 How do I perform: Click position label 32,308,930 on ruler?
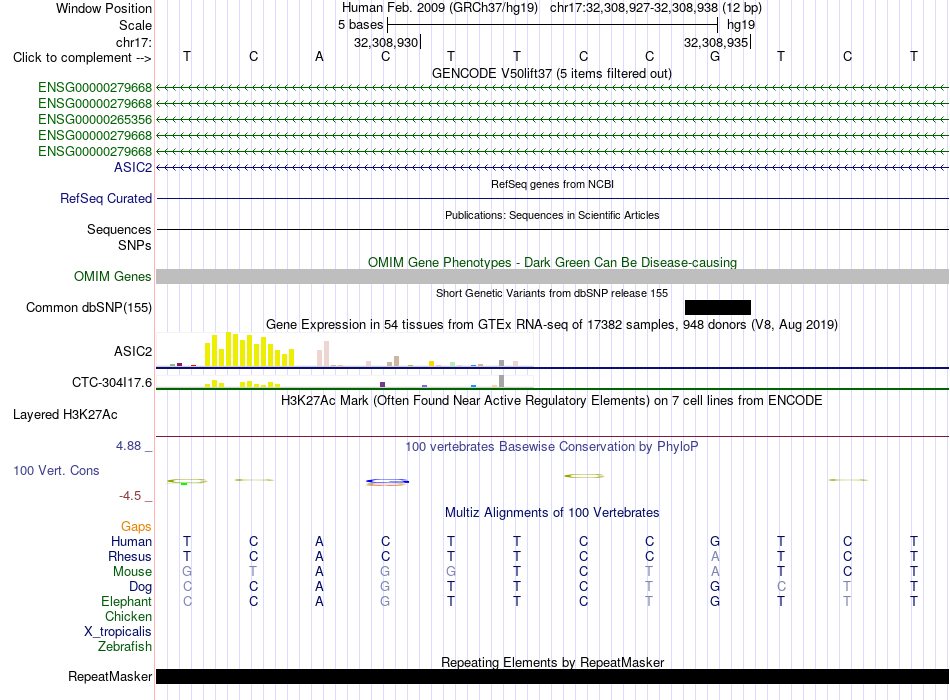click(x=386, y=42)
